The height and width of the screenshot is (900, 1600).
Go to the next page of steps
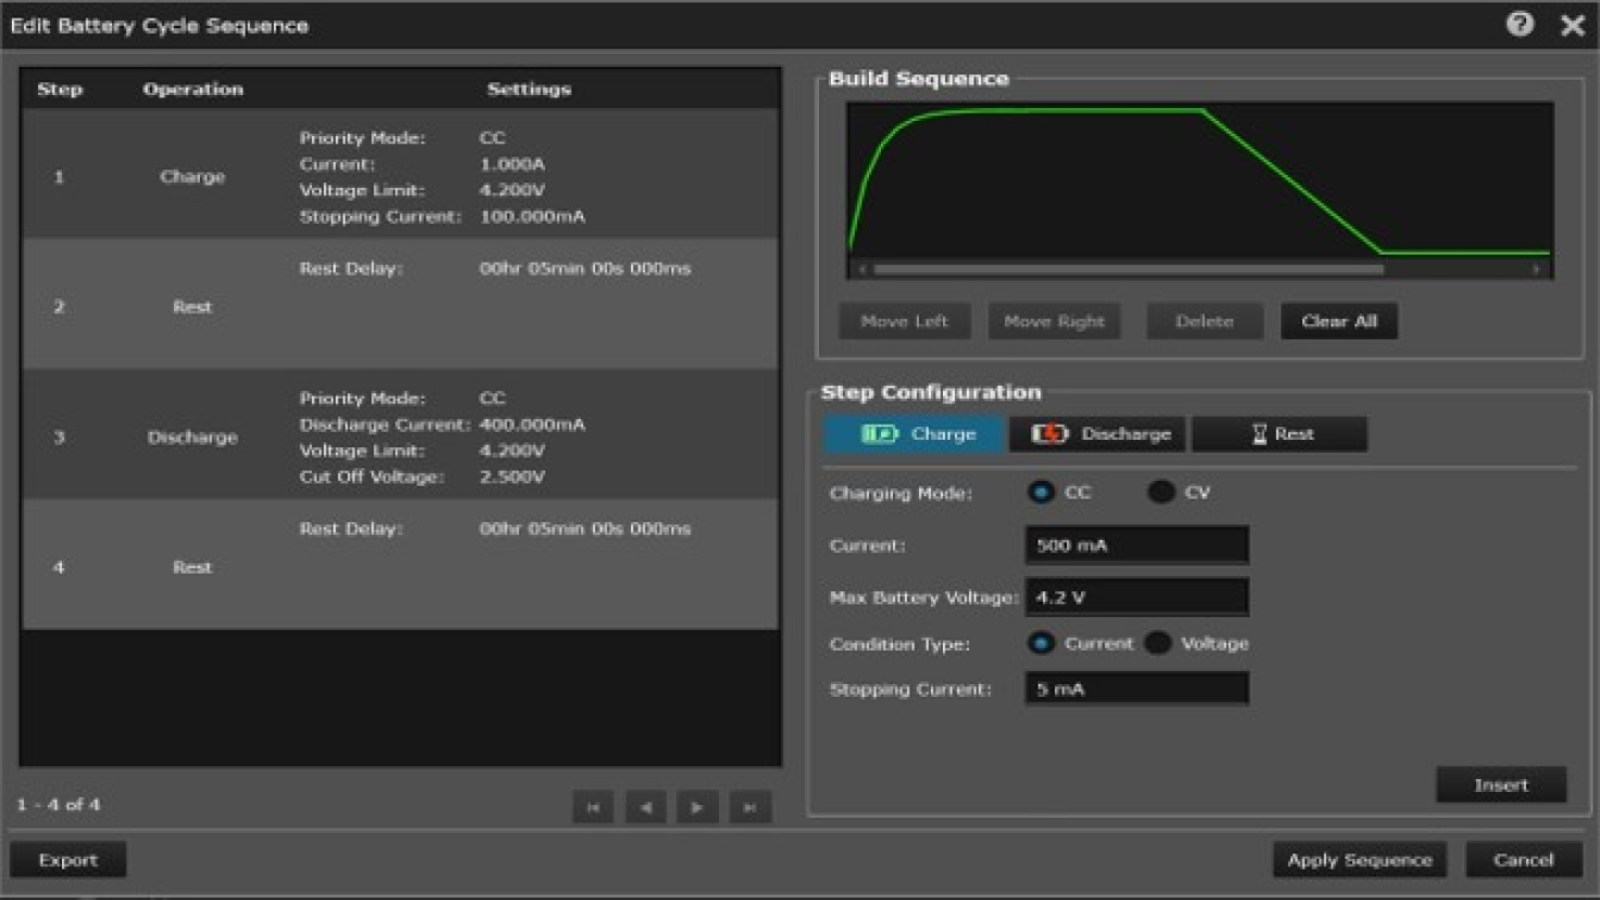coord(697,807)
